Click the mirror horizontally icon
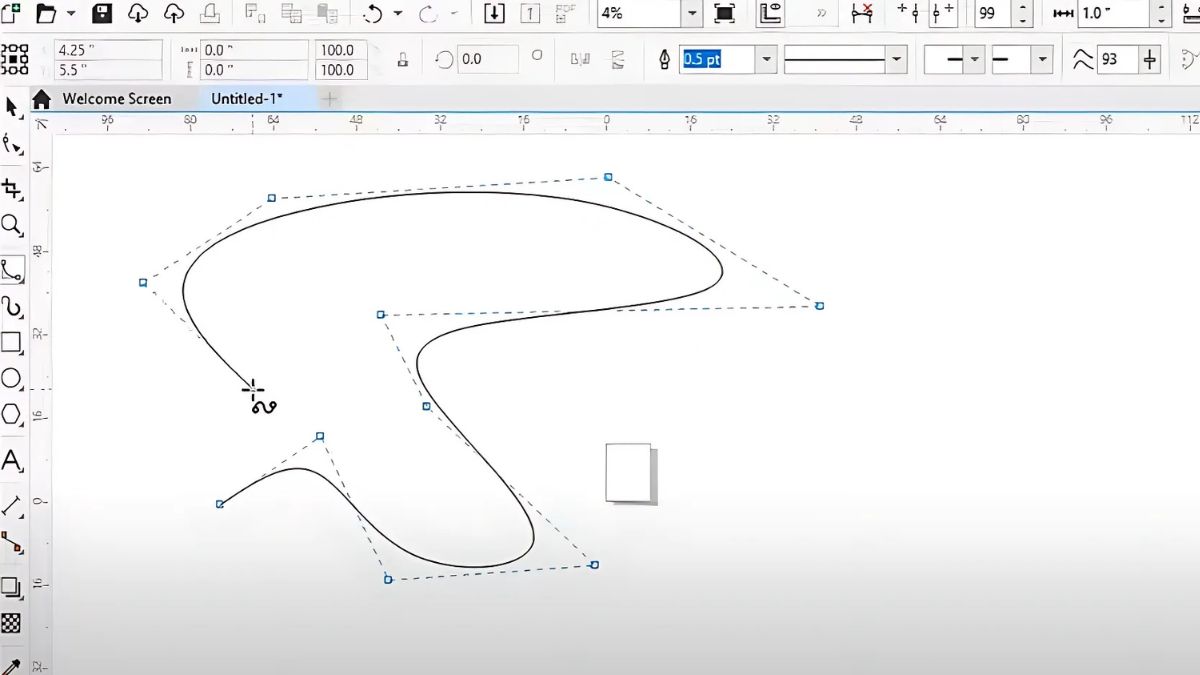This screenshot has height=675, width=1200. coord(580,59)
